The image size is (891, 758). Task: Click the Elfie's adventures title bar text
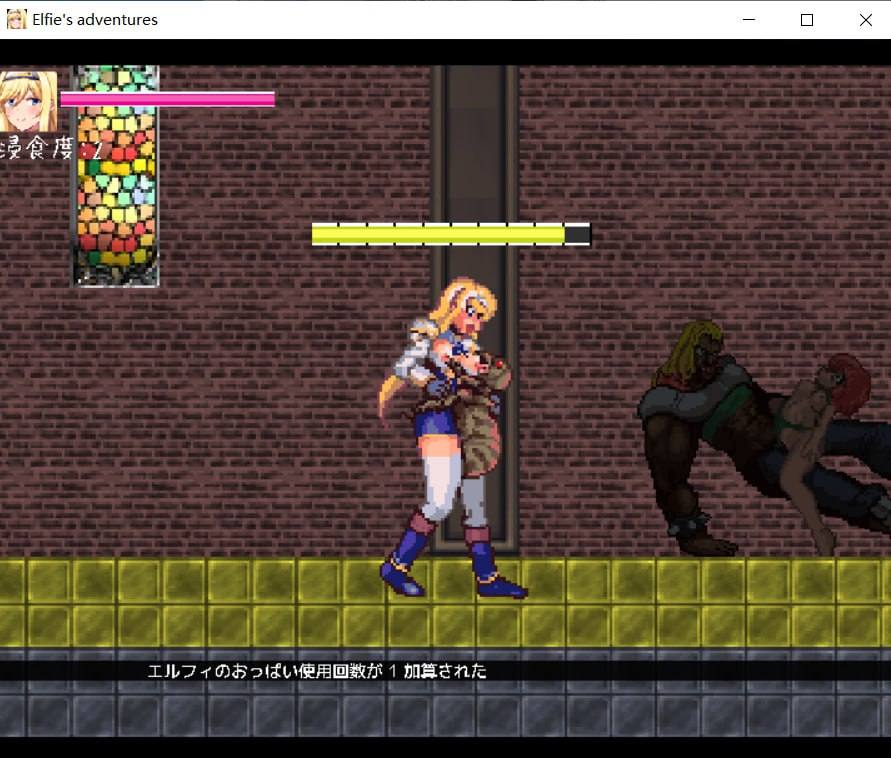(x=97, y=19)
